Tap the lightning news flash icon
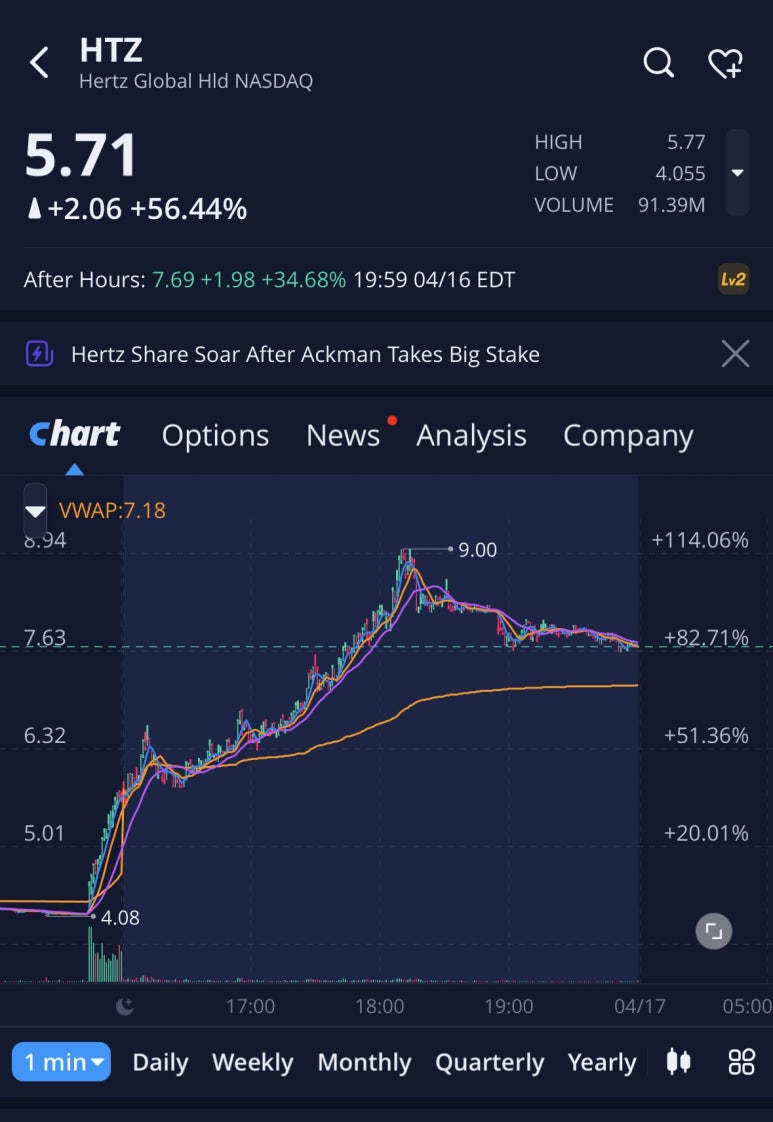Screen dimensions: 773x1122 click(39, 353)
